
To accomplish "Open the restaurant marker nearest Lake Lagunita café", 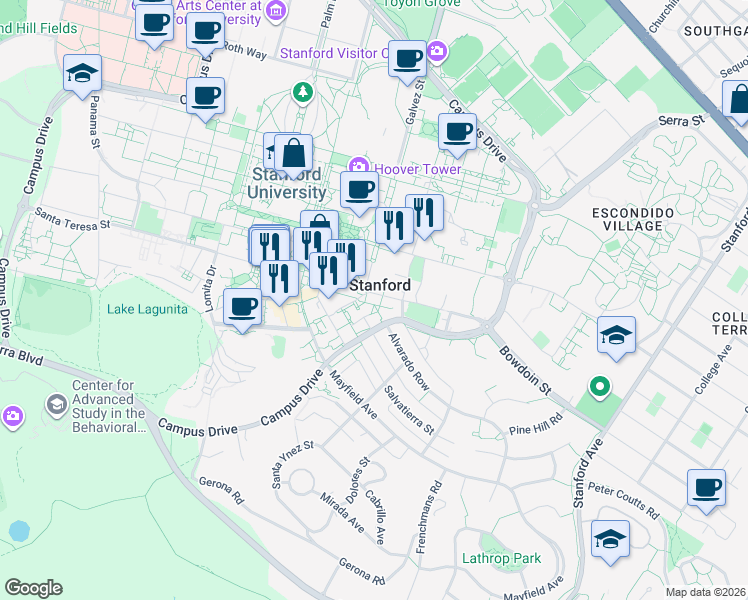I will tap(280, 279).
